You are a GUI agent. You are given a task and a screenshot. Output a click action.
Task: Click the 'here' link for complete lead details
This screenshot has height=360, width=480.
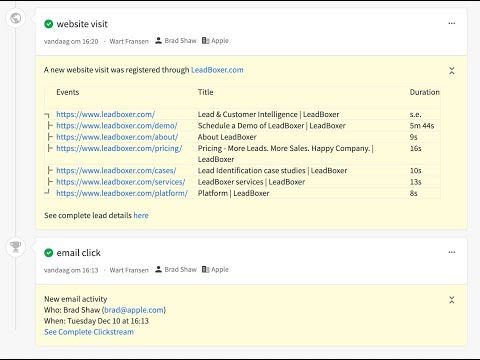point(141,215)
